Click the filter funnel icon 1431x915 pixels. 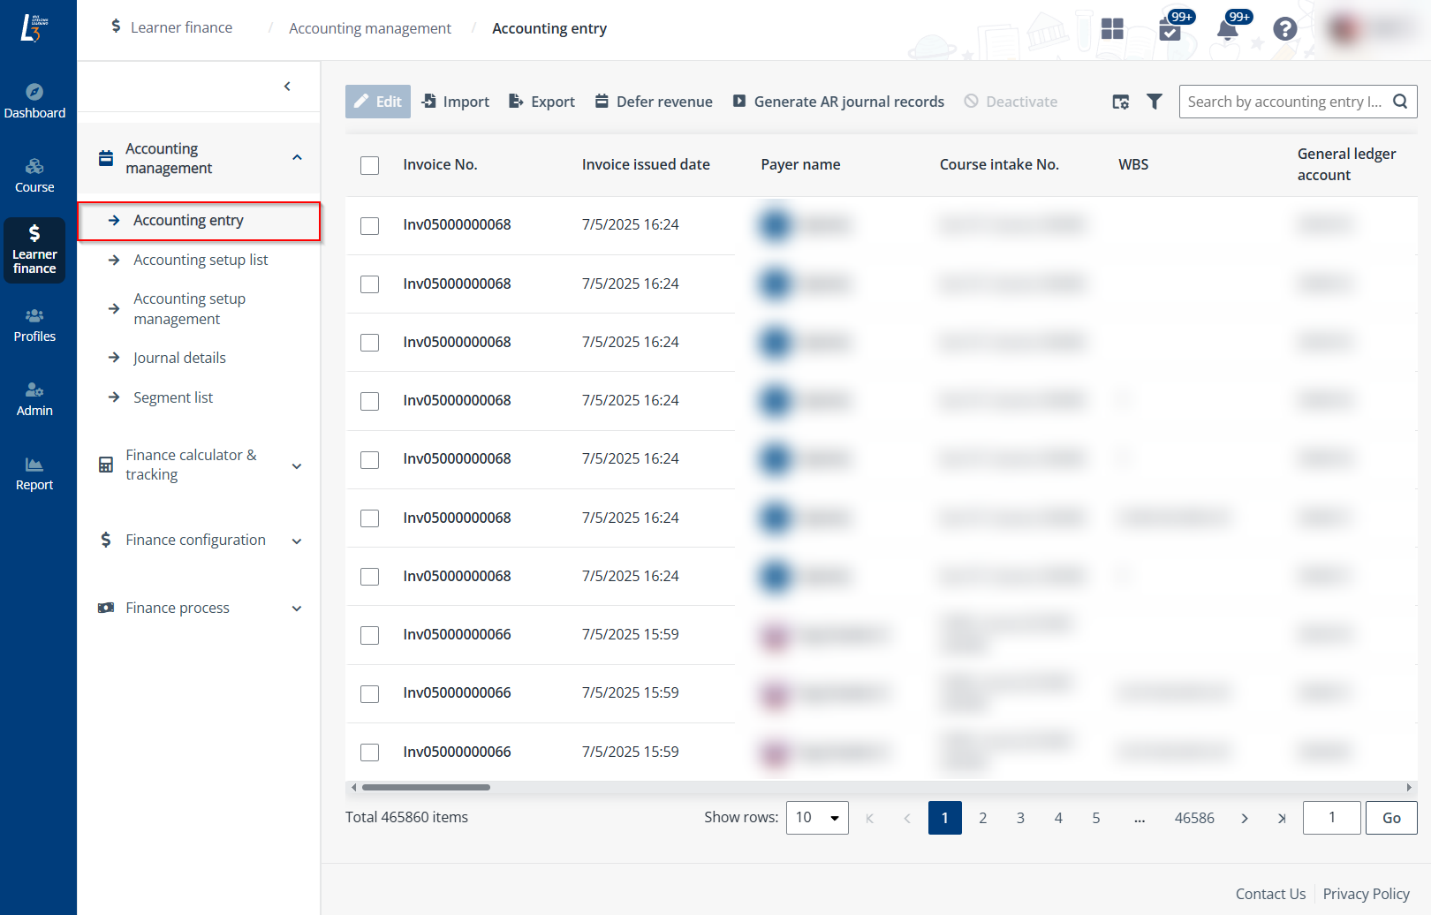pyautogui.click(x=1154, y=101)
